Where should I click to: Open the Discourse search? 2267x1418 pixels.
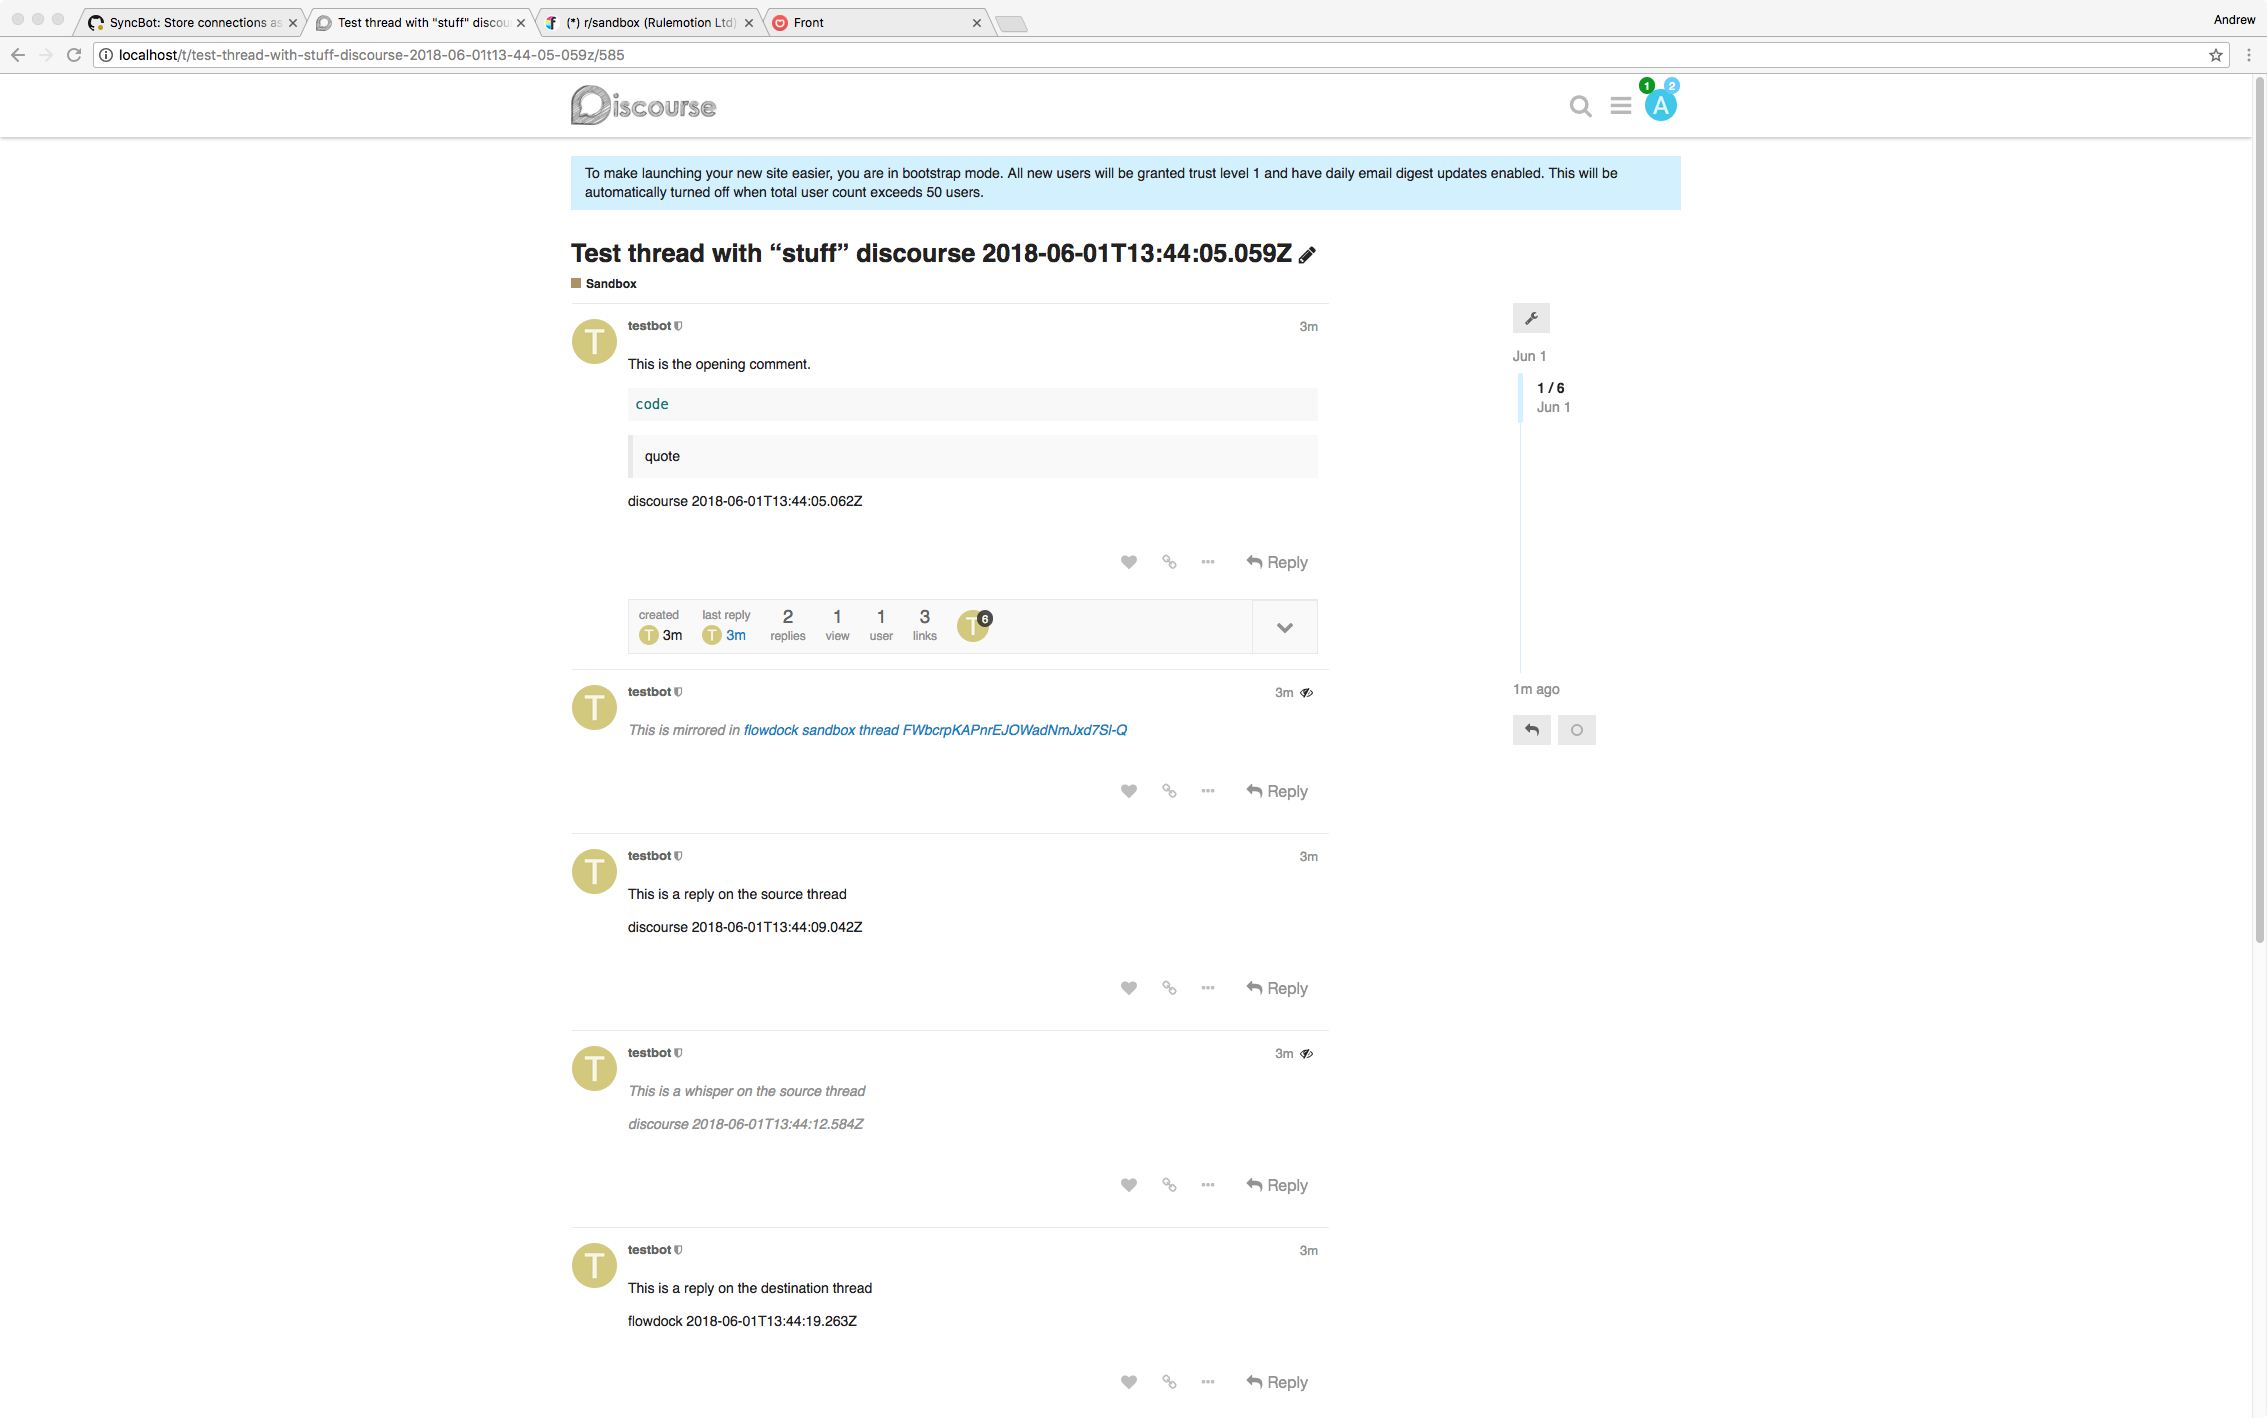tap(1580, 105)
